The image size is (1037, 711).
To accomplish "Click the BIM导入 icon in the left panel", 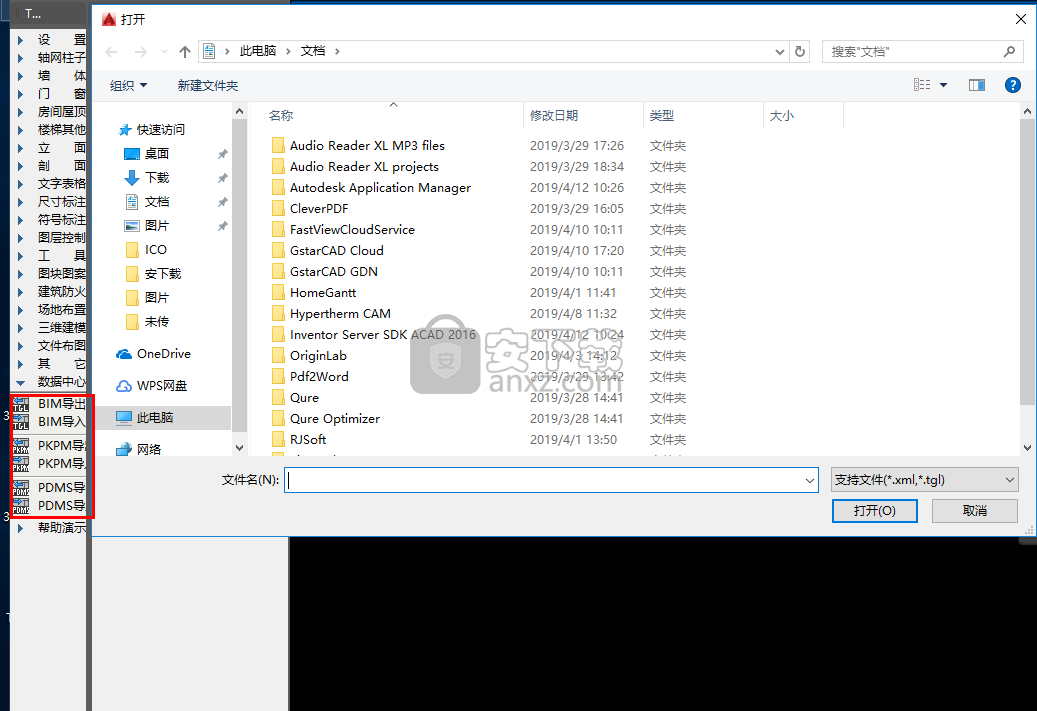I will point(21,422).
